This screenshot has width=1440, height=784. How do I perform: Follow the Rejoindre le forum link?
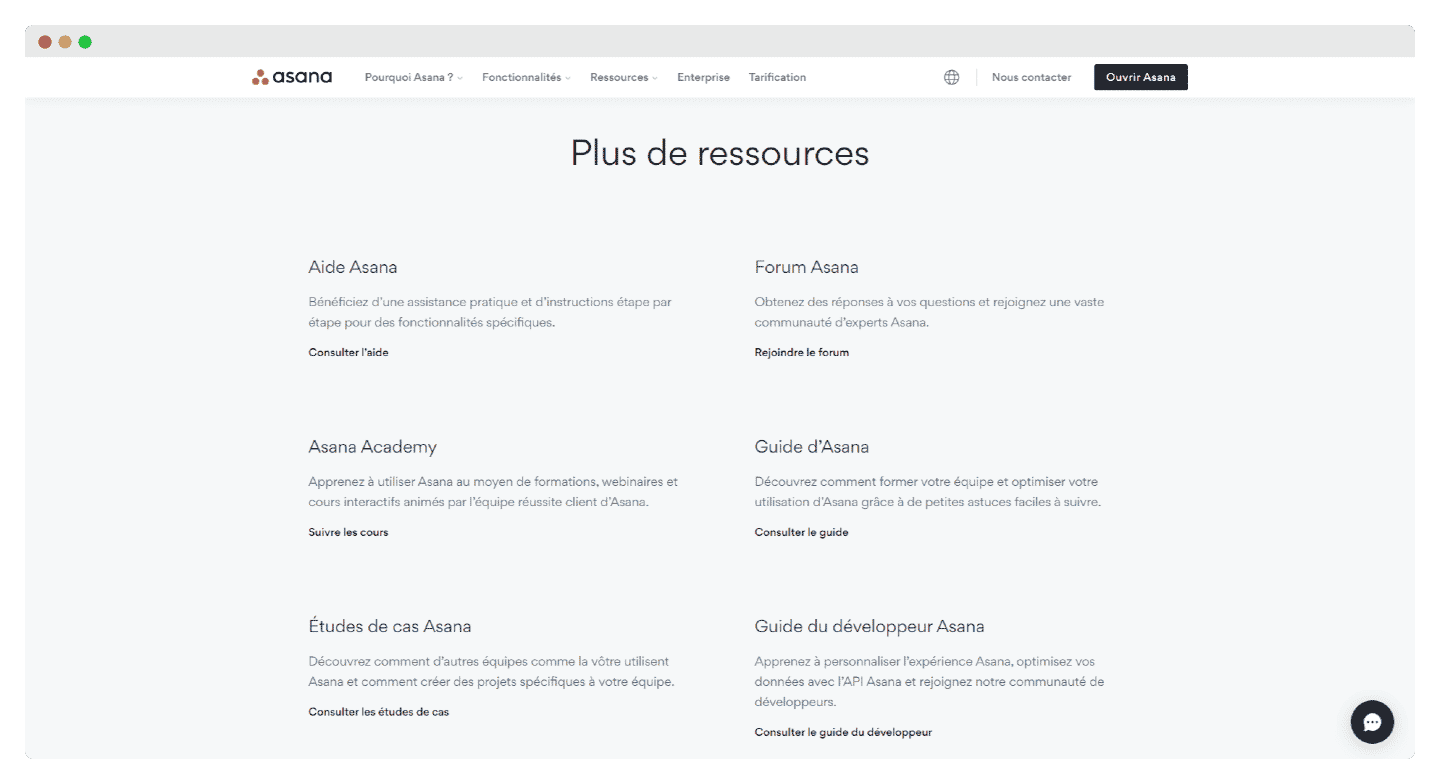802,352
